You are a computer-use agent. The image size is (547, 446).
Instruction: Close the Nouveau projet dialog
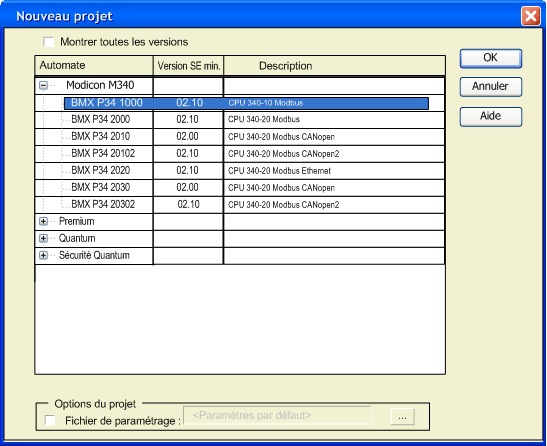click(531, 16)
